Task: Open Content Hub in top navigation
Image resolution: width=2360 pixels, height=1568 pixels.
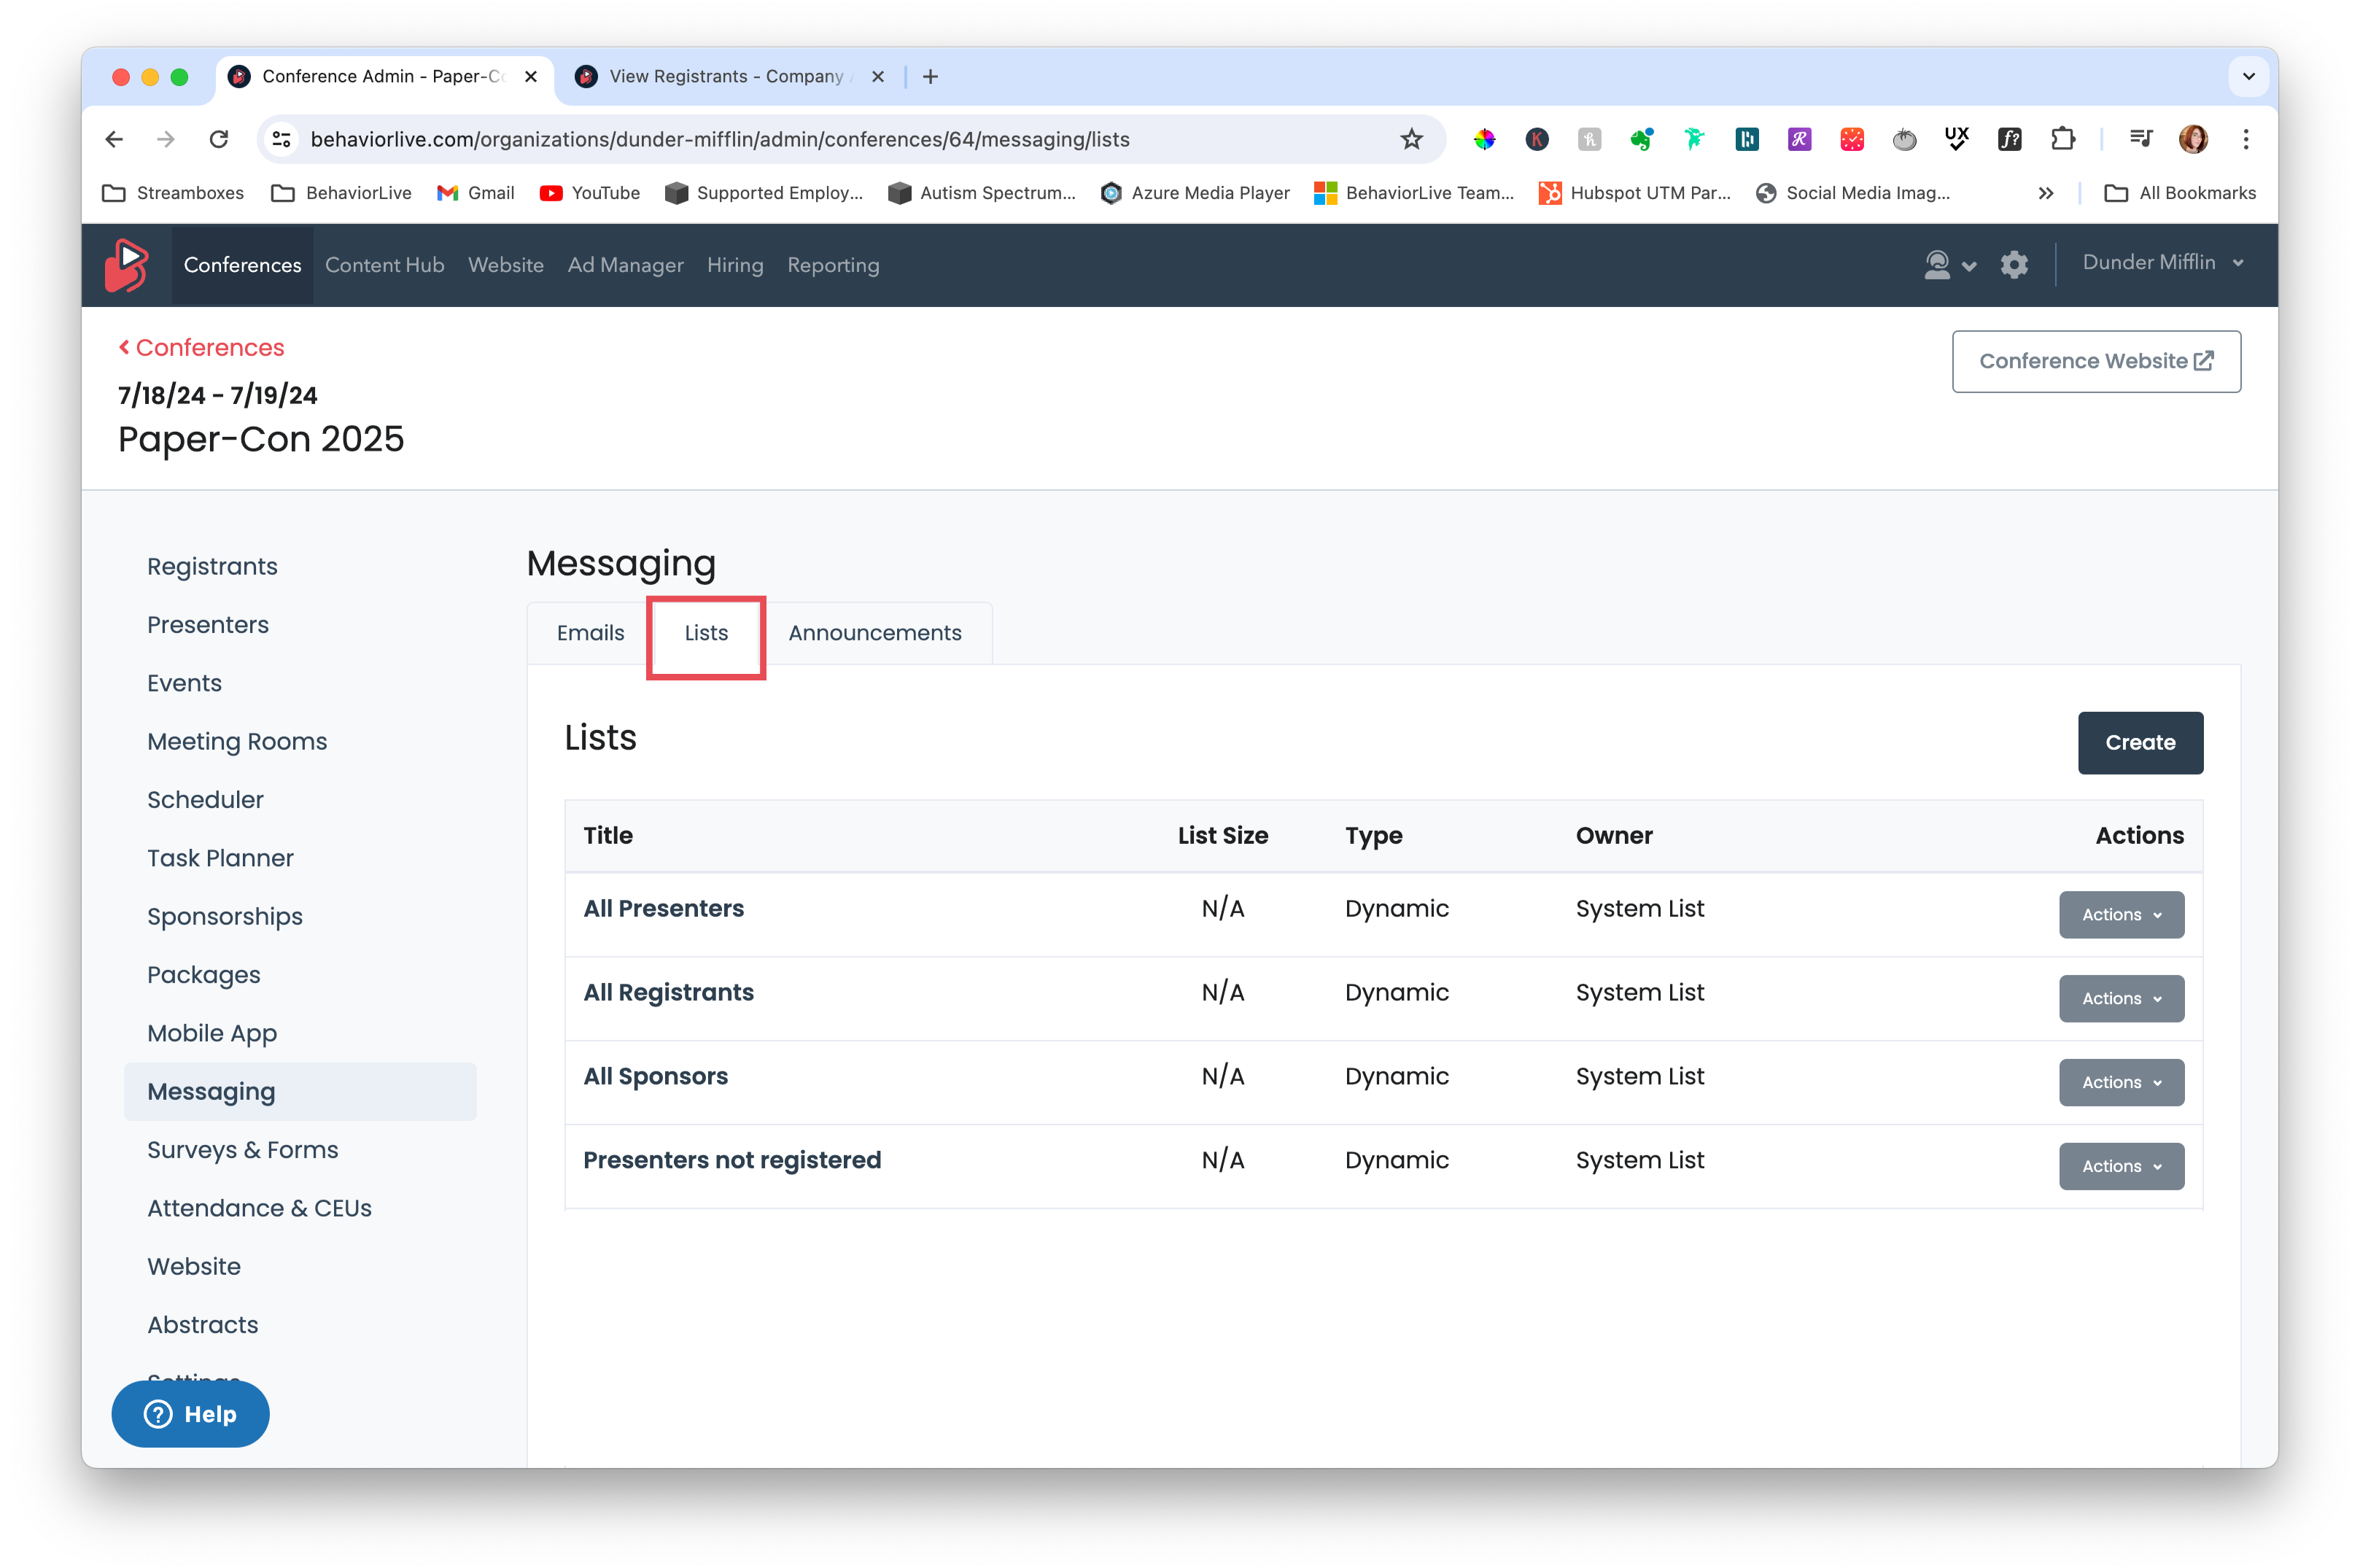Action: click(x=384, y=265)
